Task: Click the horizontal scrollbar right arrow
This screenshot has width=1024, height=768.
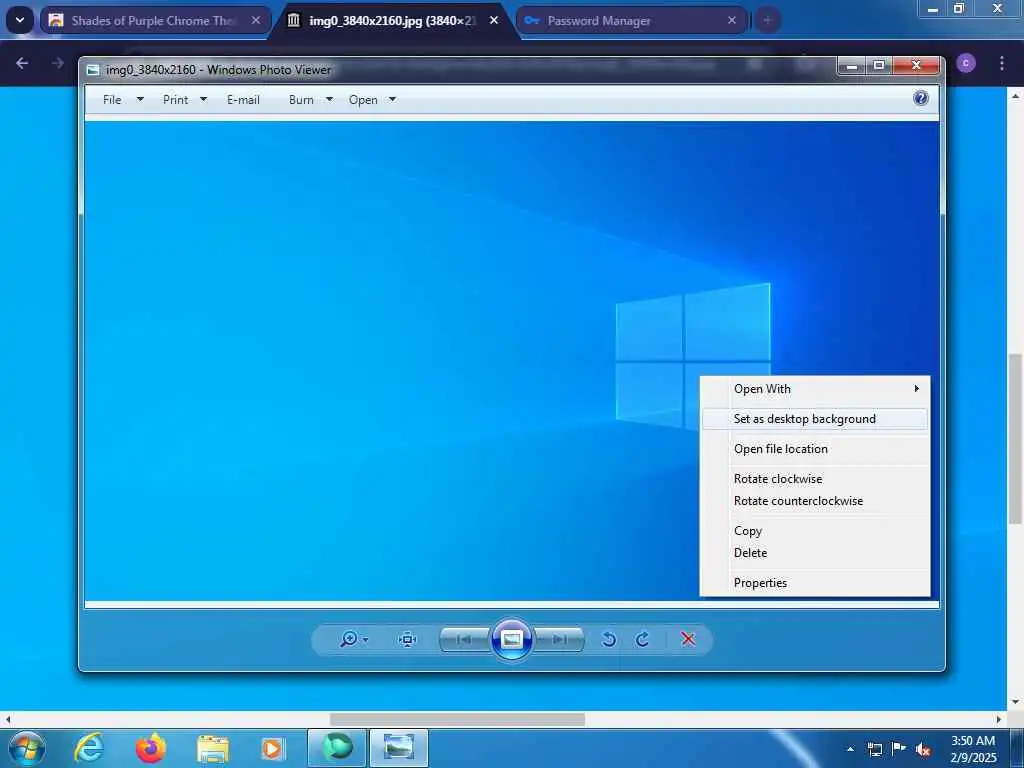Action: tap(999, 719)
